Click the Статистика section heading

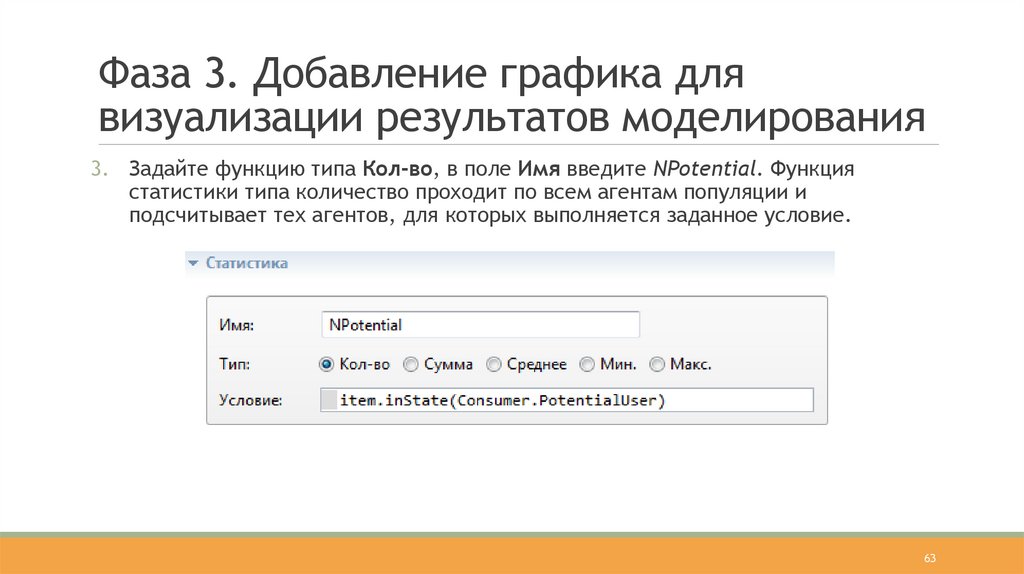click(x=246, y=263)
